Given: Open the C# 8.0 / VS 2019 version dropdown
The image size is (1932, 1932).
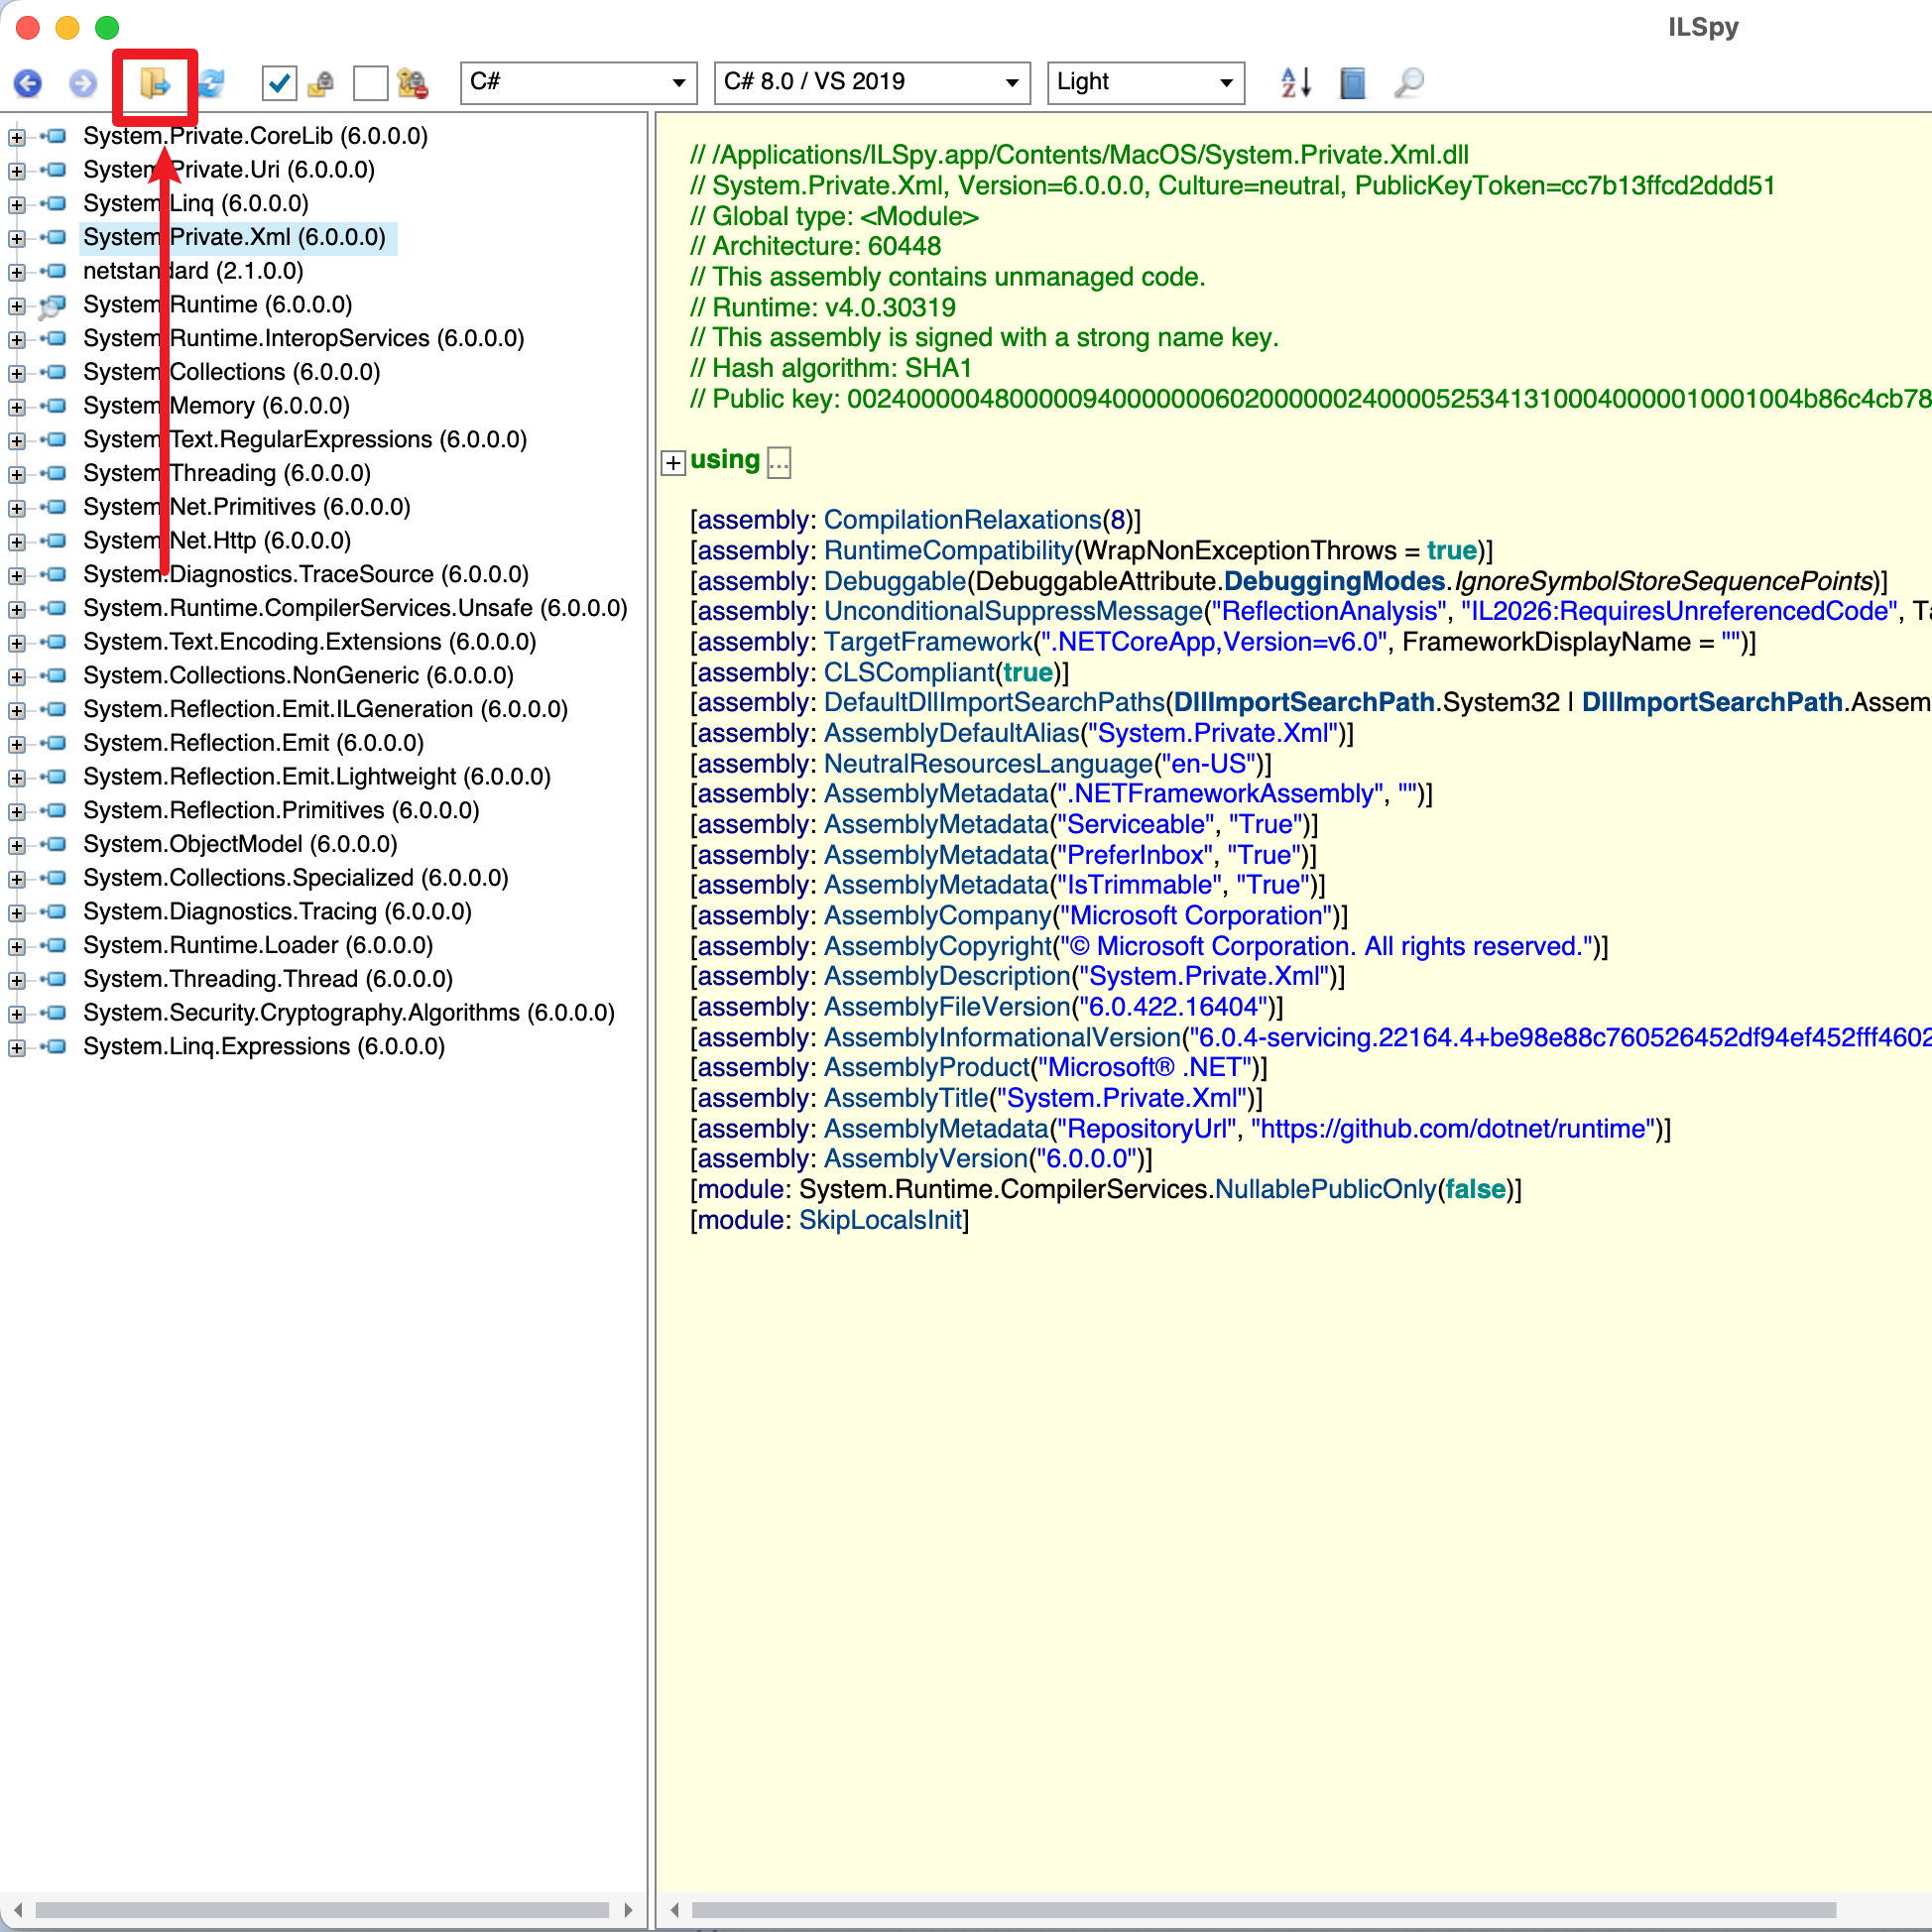Looking at the screenshot, I should (872, 82).
